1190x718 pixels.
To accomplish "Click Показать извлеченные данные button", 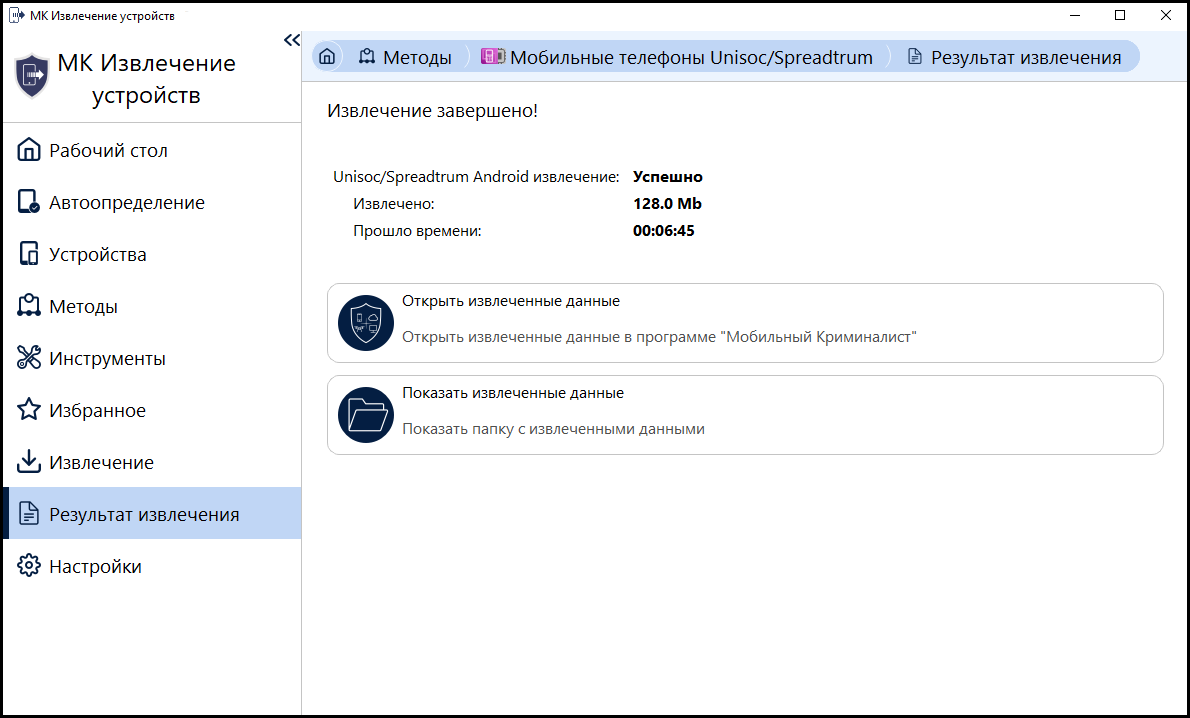I will coord(745,414).
